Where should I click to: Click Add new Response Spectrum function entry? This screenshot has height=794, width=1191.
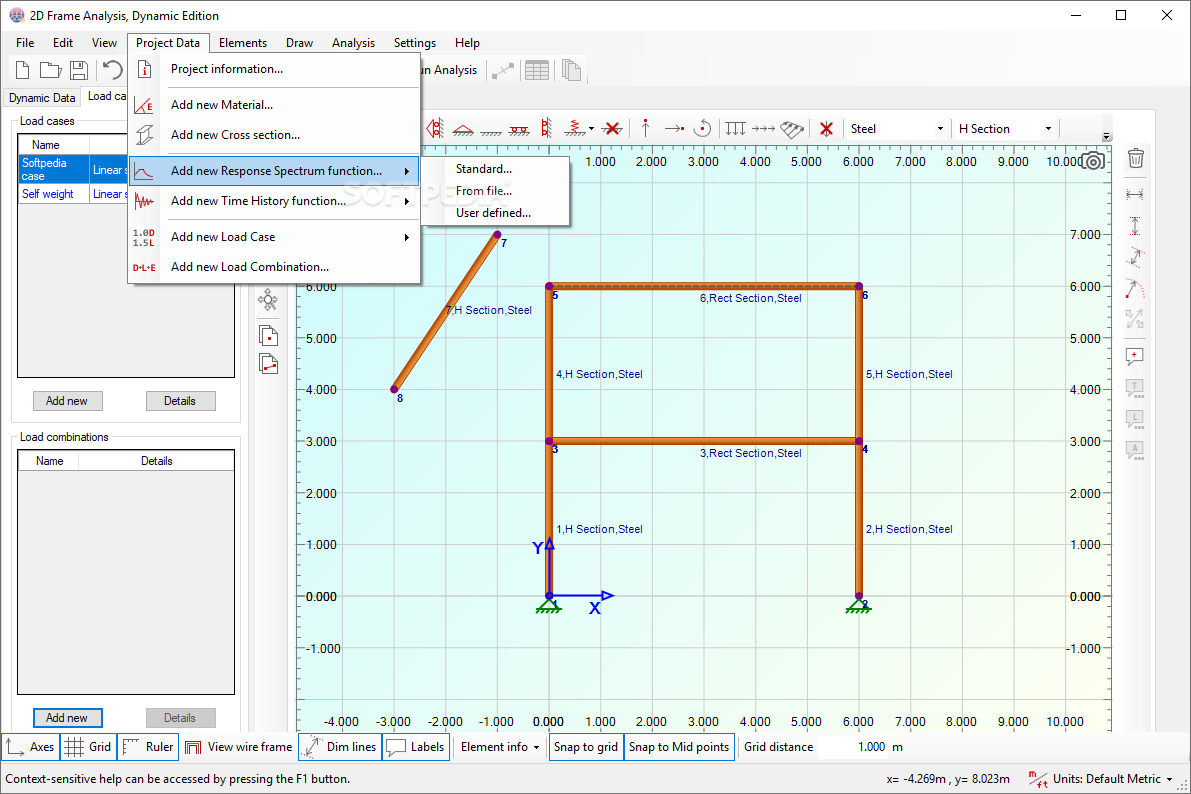274,171
